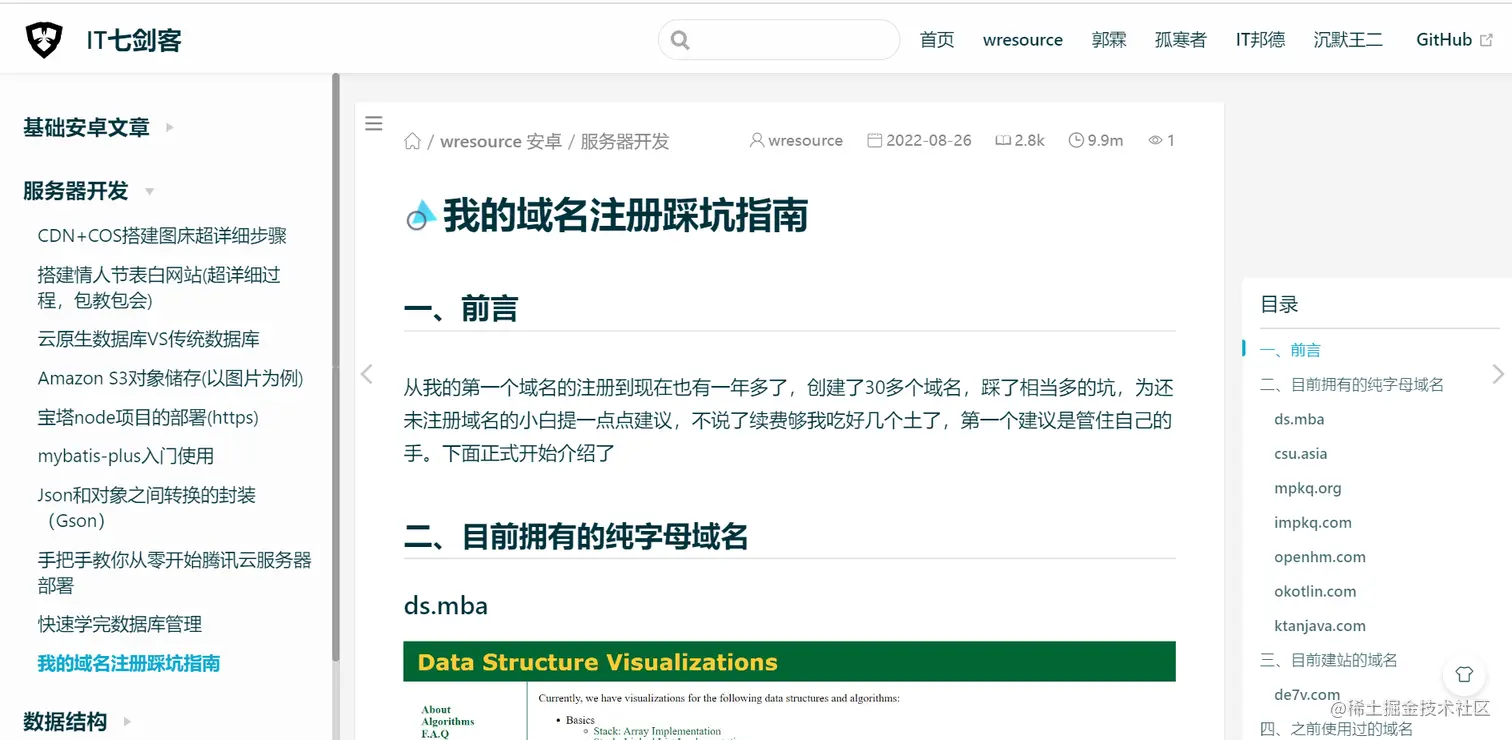Open the IT邦德 nav item
The height and width of the screenshot is (740, 1512).
click(1260, 40)
